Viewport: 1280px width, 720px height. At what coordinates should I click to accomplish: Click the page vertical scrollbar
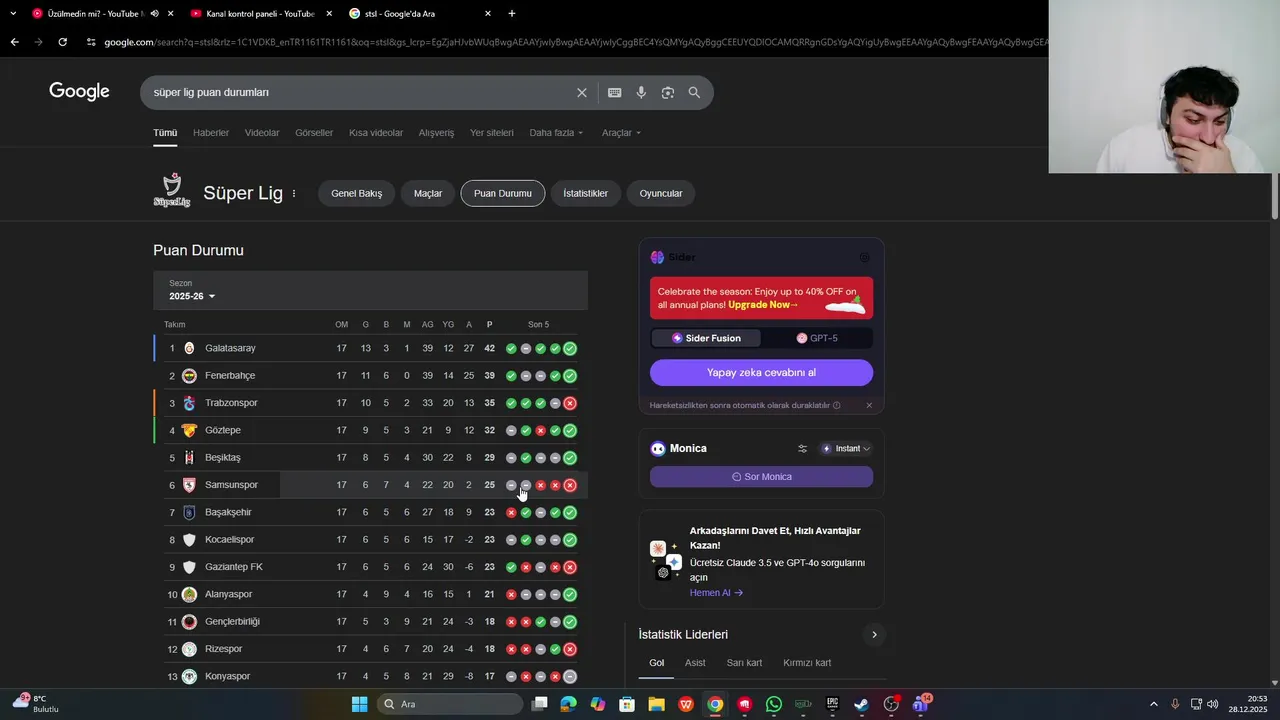click(x=1275, y=195)
